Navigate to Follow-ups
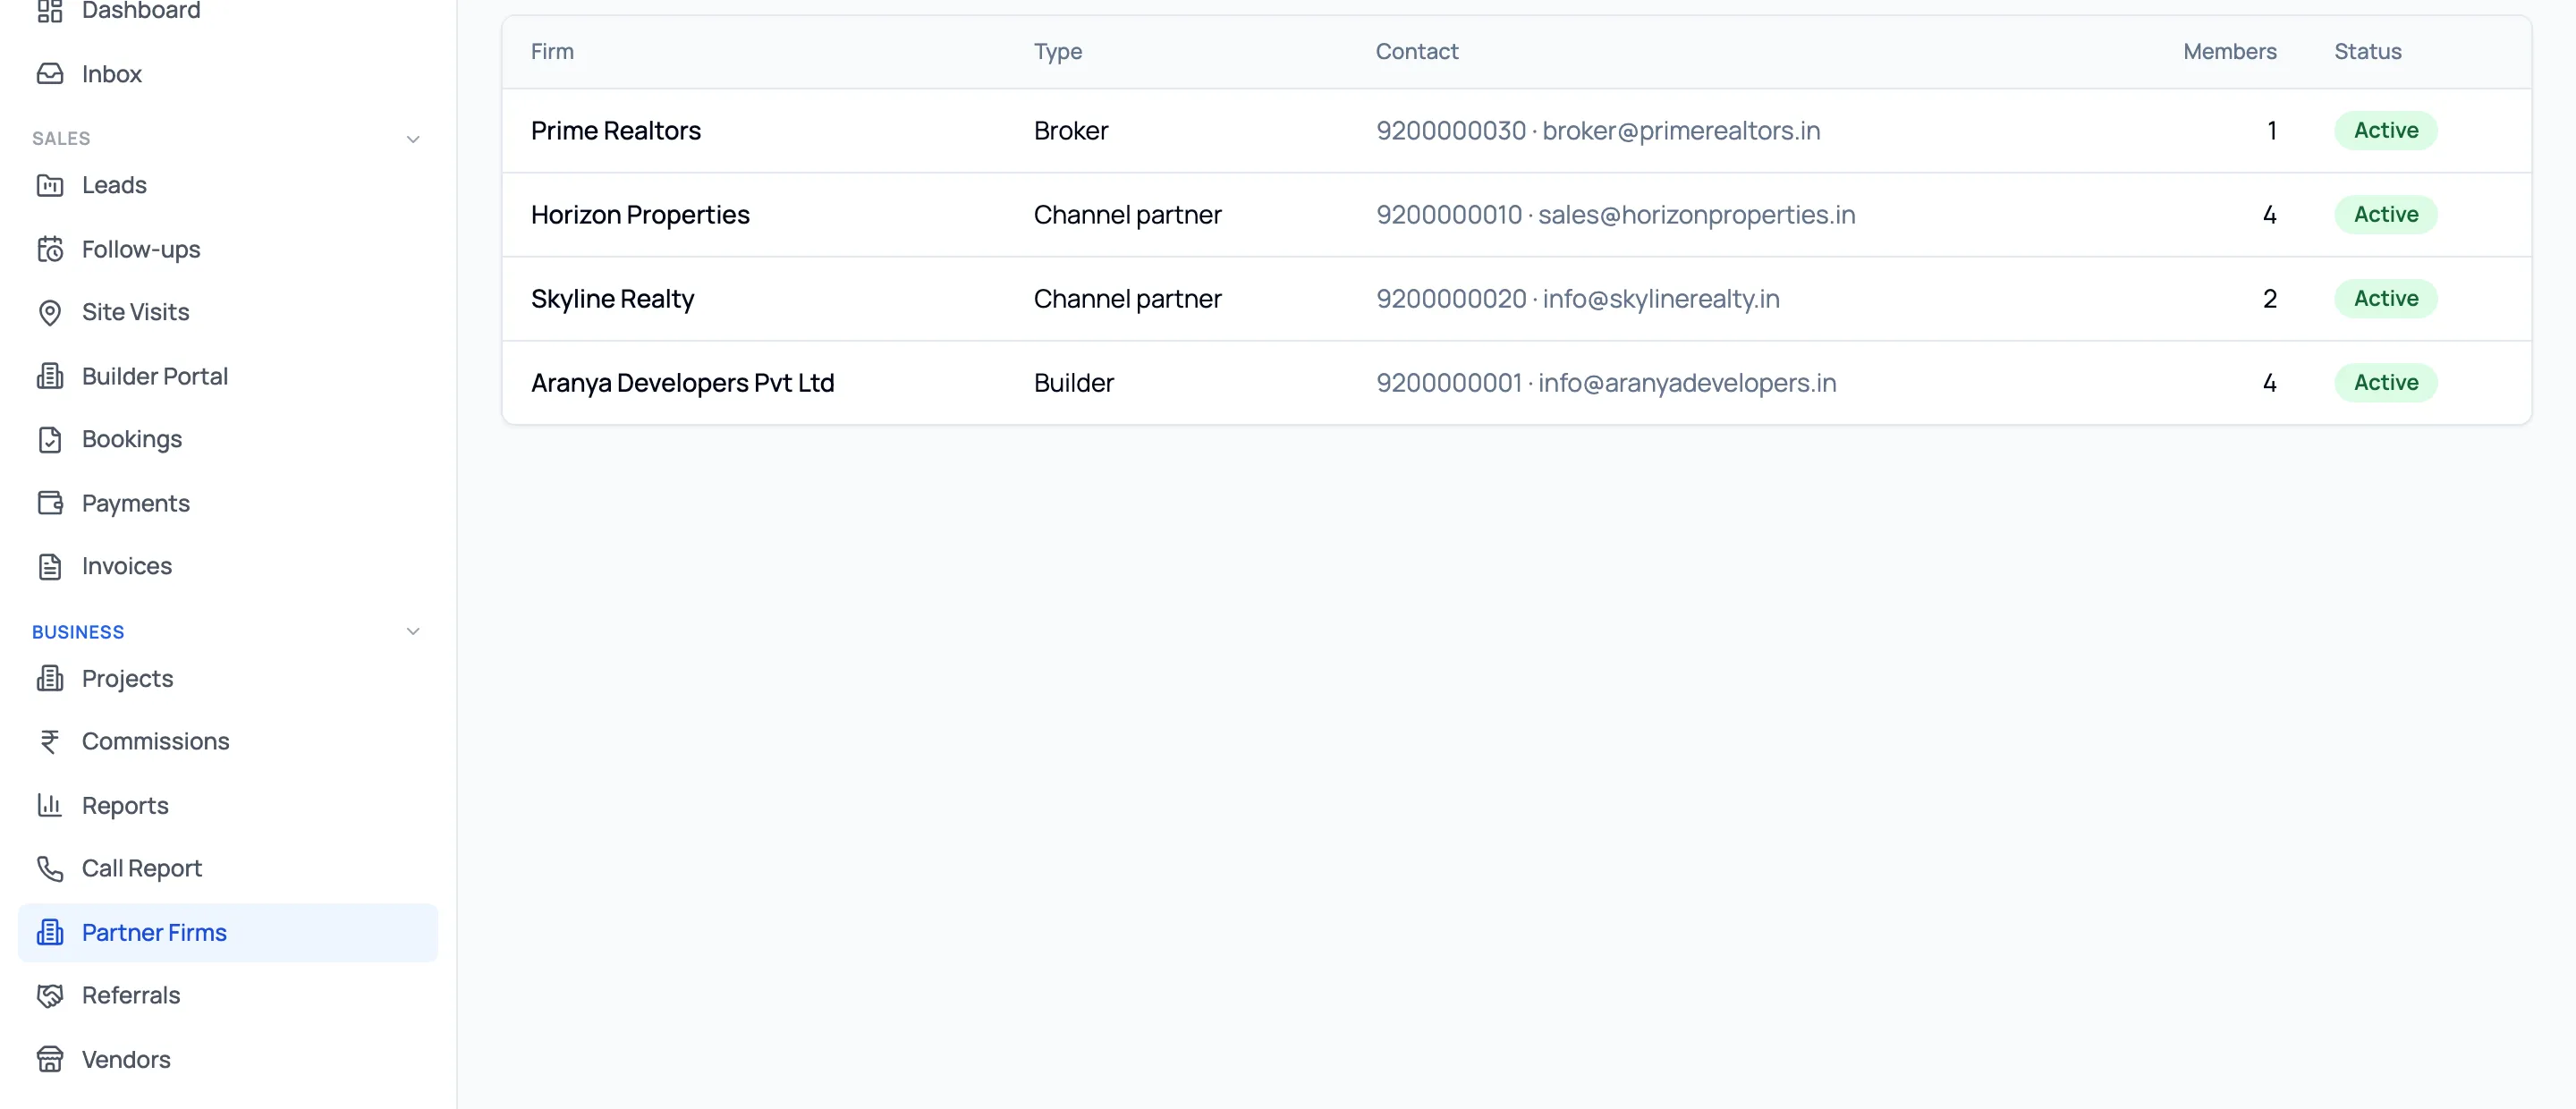 [x=228, y=249]
